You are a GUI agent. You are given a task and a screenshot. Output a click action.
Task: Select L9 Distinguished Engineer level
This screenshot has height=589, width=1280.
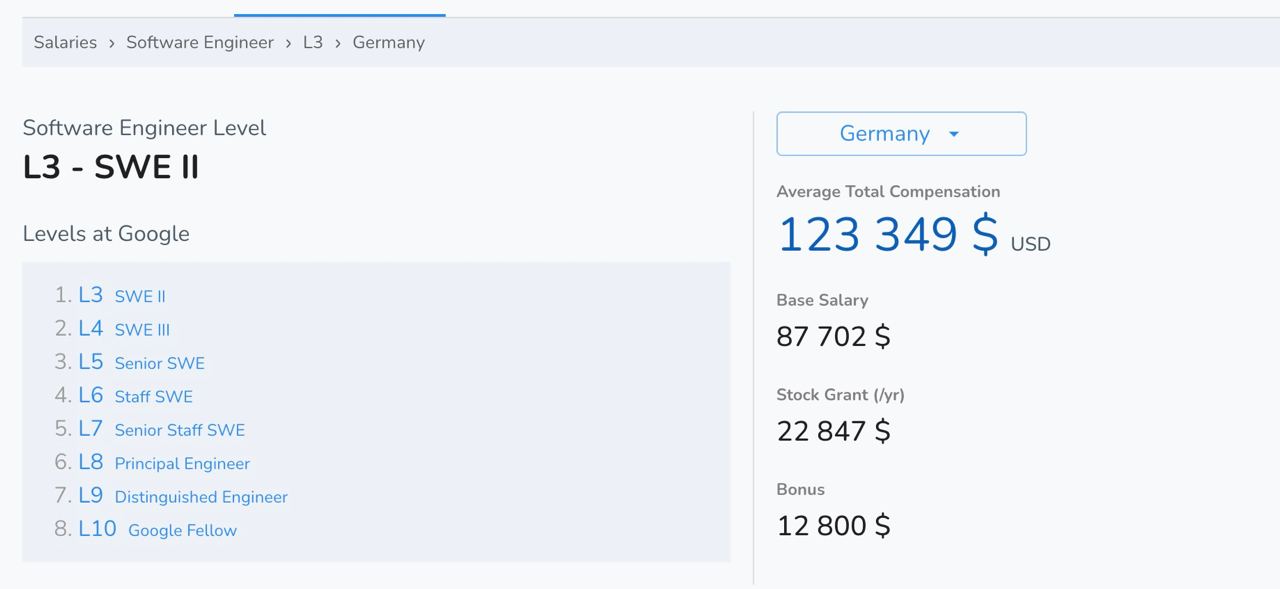click(183, 496)
